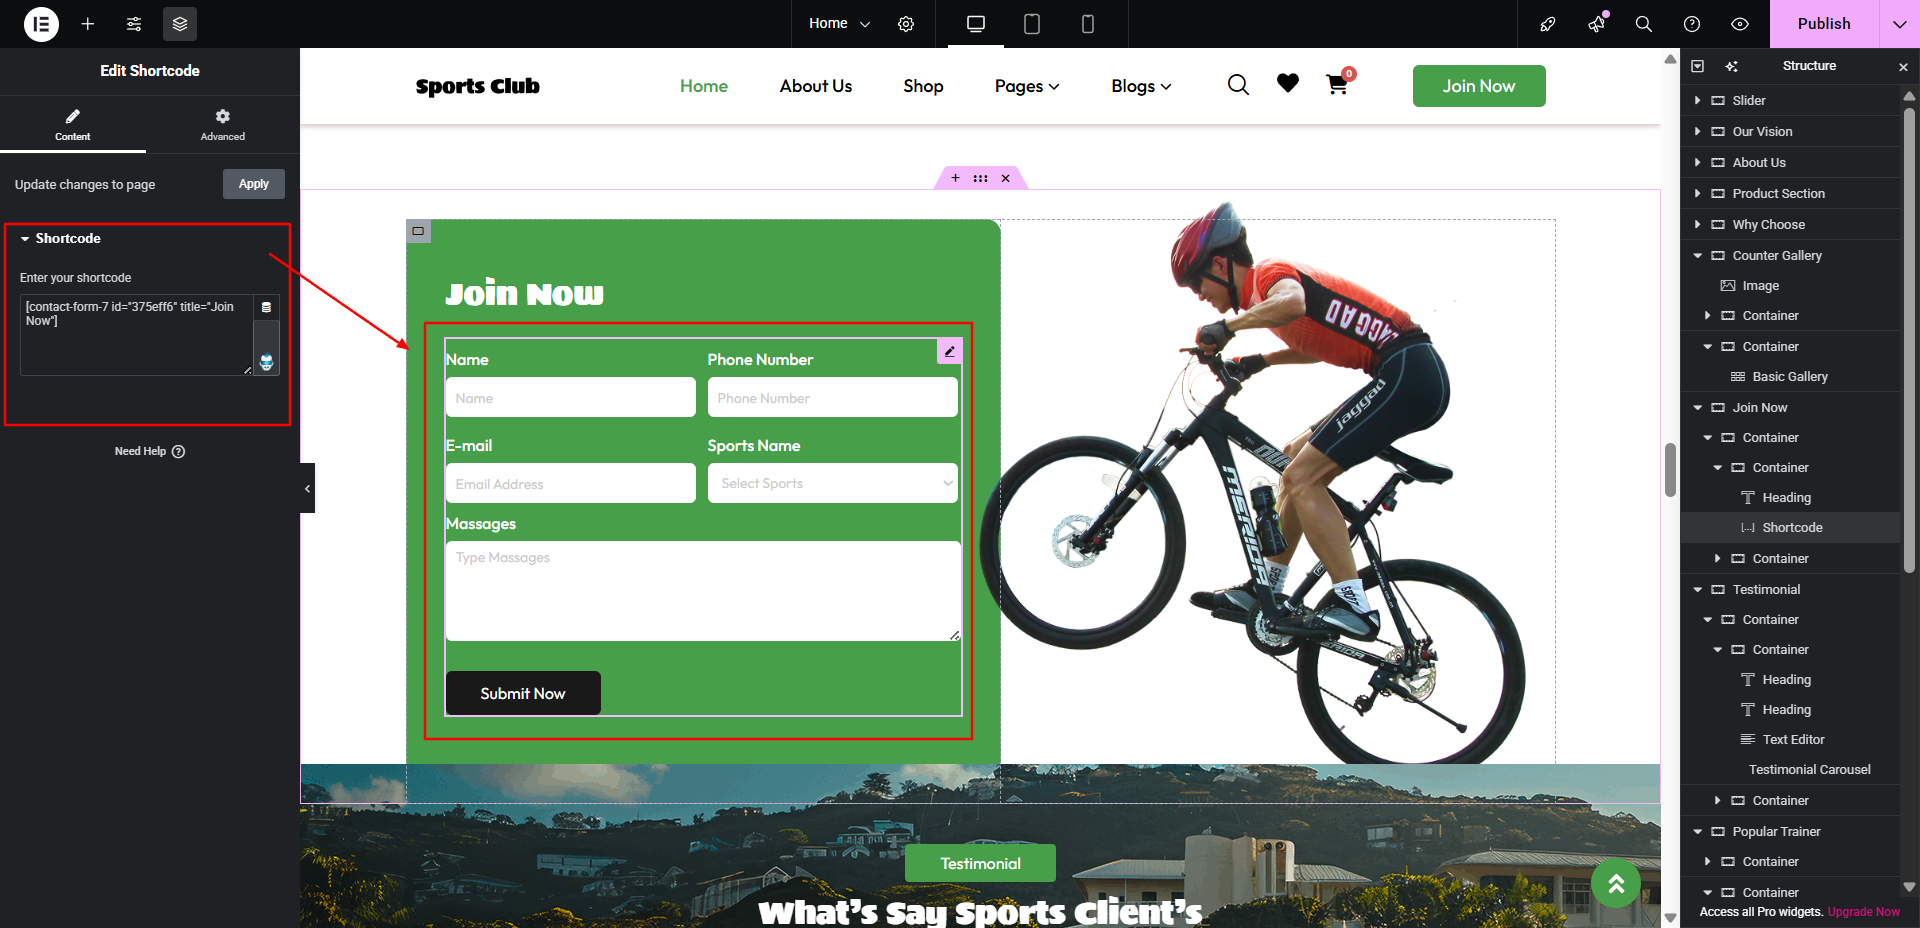The height and width of the screenshot is (928, 1920).
Task: Click the section drag handle dots
Action: click(980, 178)
